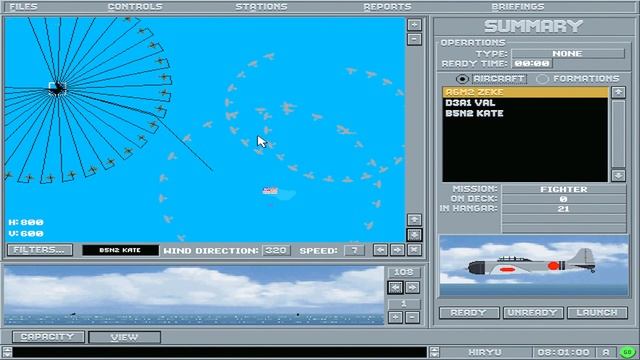Screen dimensions: 640x360
Task: Click the Mission field showing FIGHTER
Action: (564, 189)
